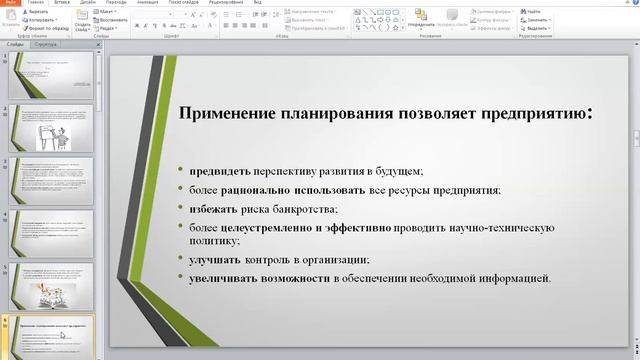The image size is (640, 360).
Task: Open the font size combo box
Action: 181,15
